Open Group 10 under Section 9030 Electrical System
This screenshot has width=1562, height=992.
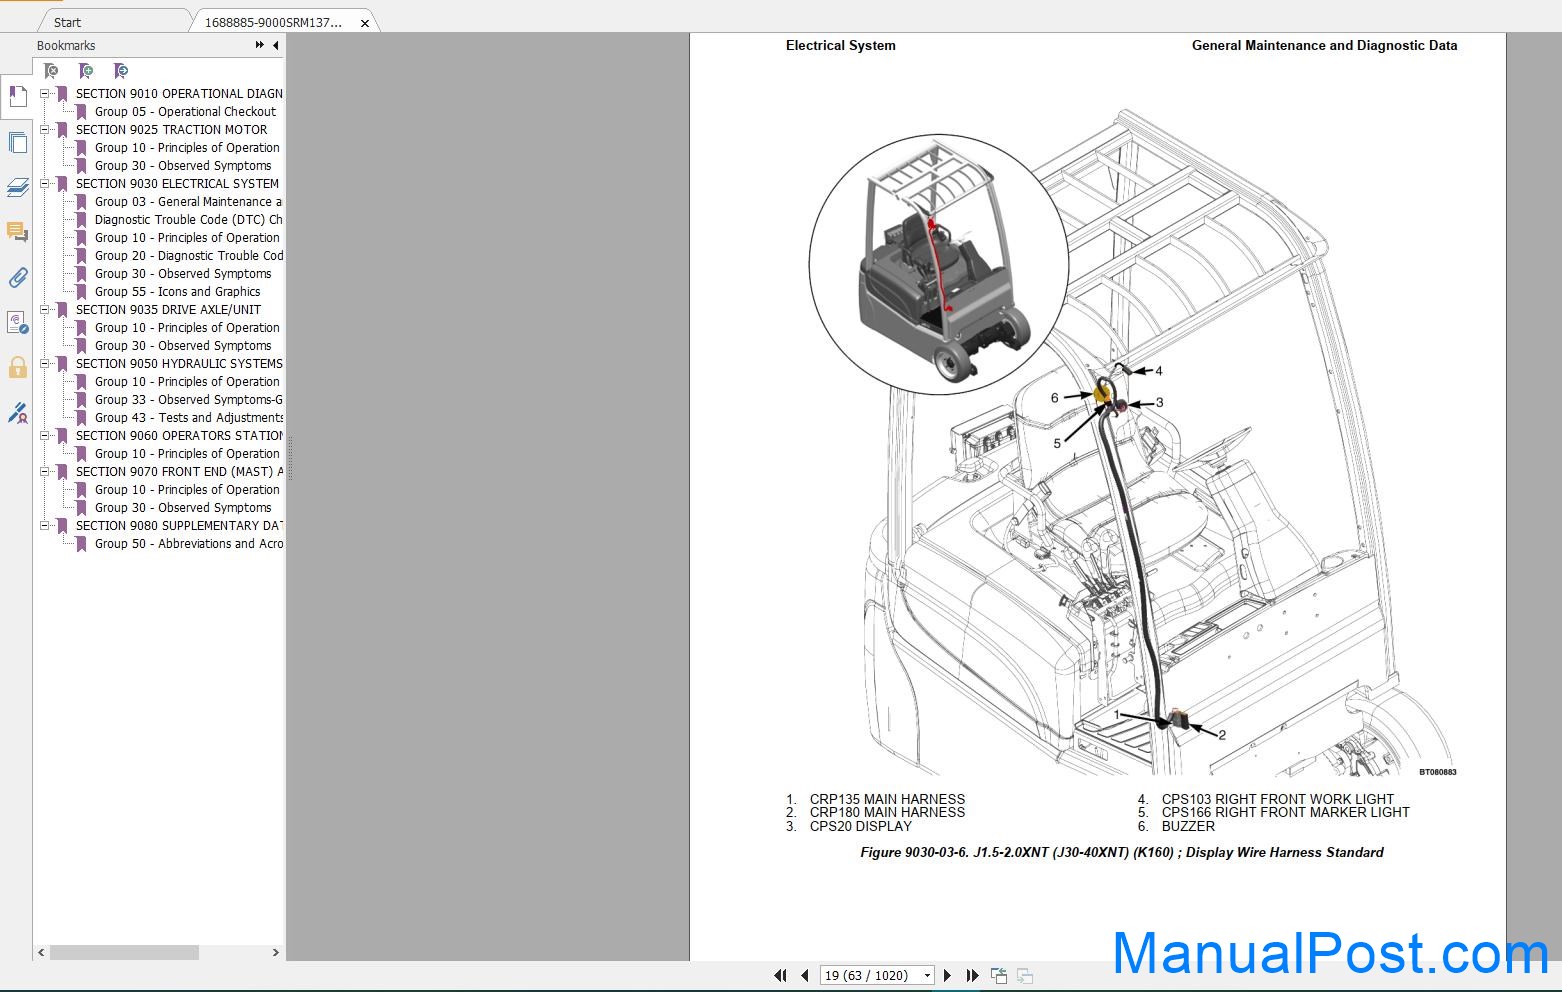tap(187, 238)
